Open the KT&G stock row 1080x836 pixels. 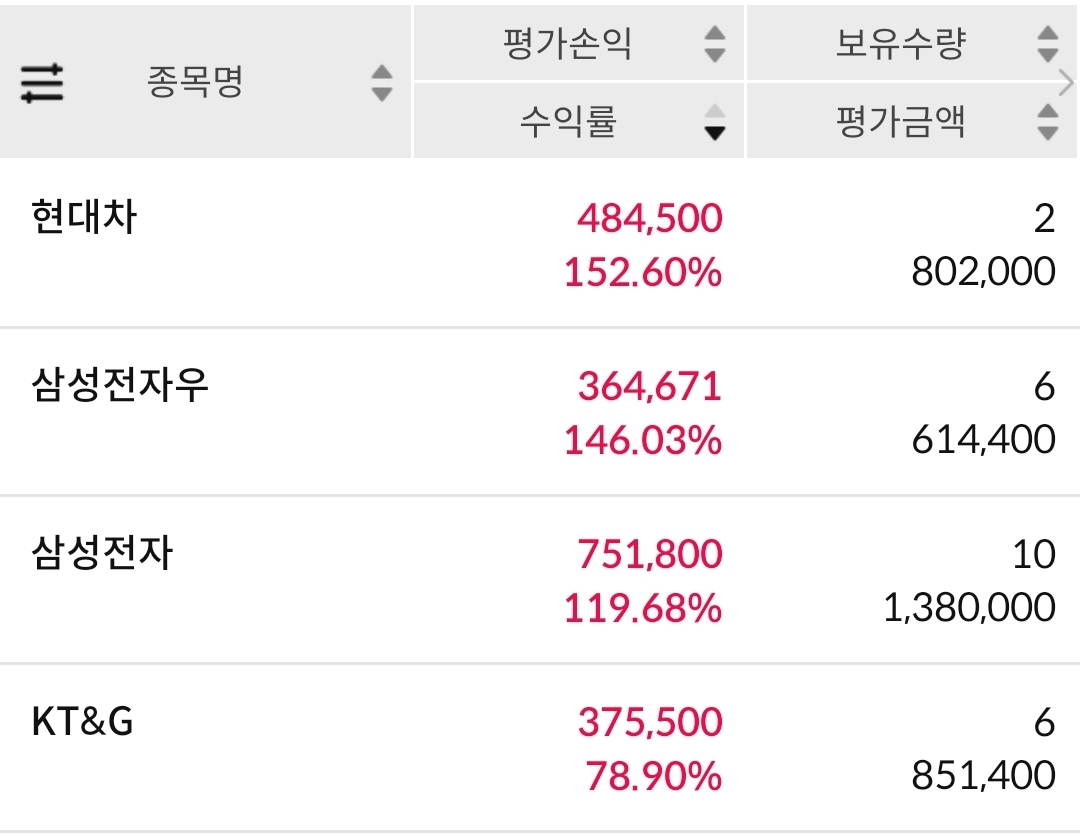coord(540,748)
